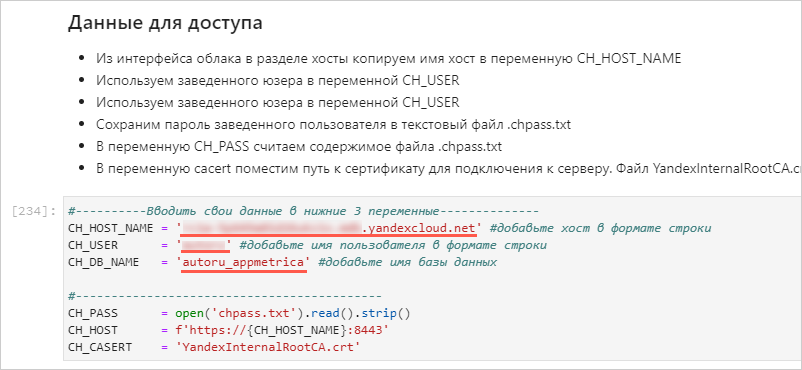Image resolution: width=802 pixels, height=370 pixels.
Task: Click the CH_DB_NAME variable name
Action: pyautogui.click(x=103, y=263)
